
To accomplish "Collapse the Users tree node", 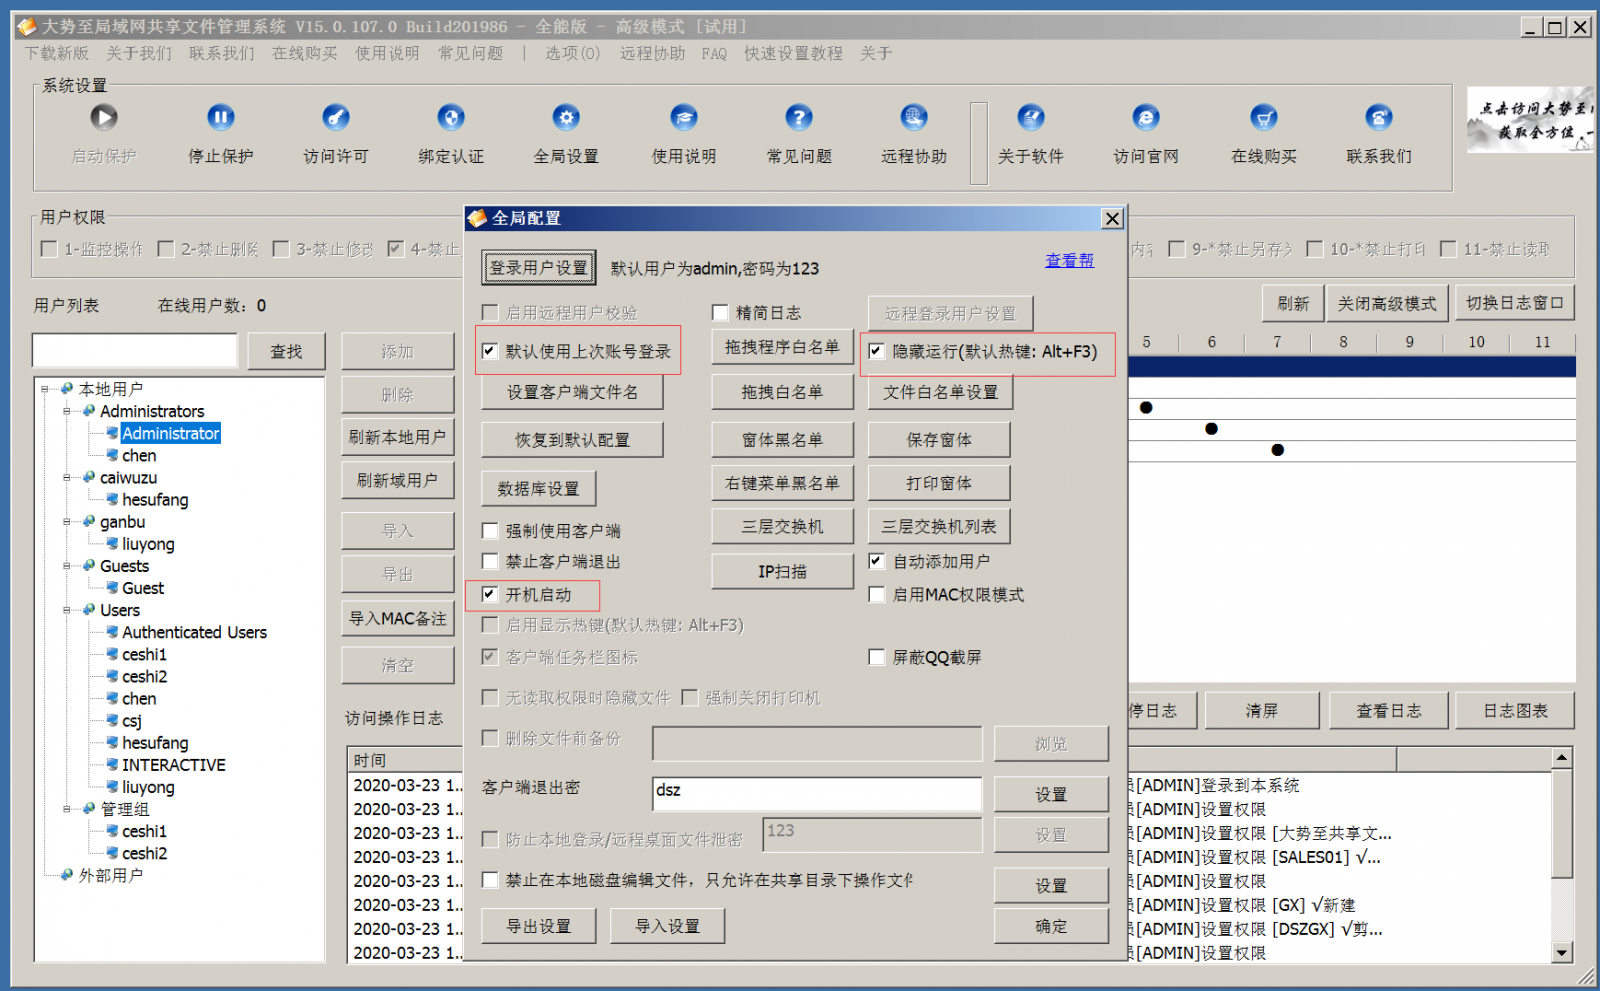I will [67, 610].
